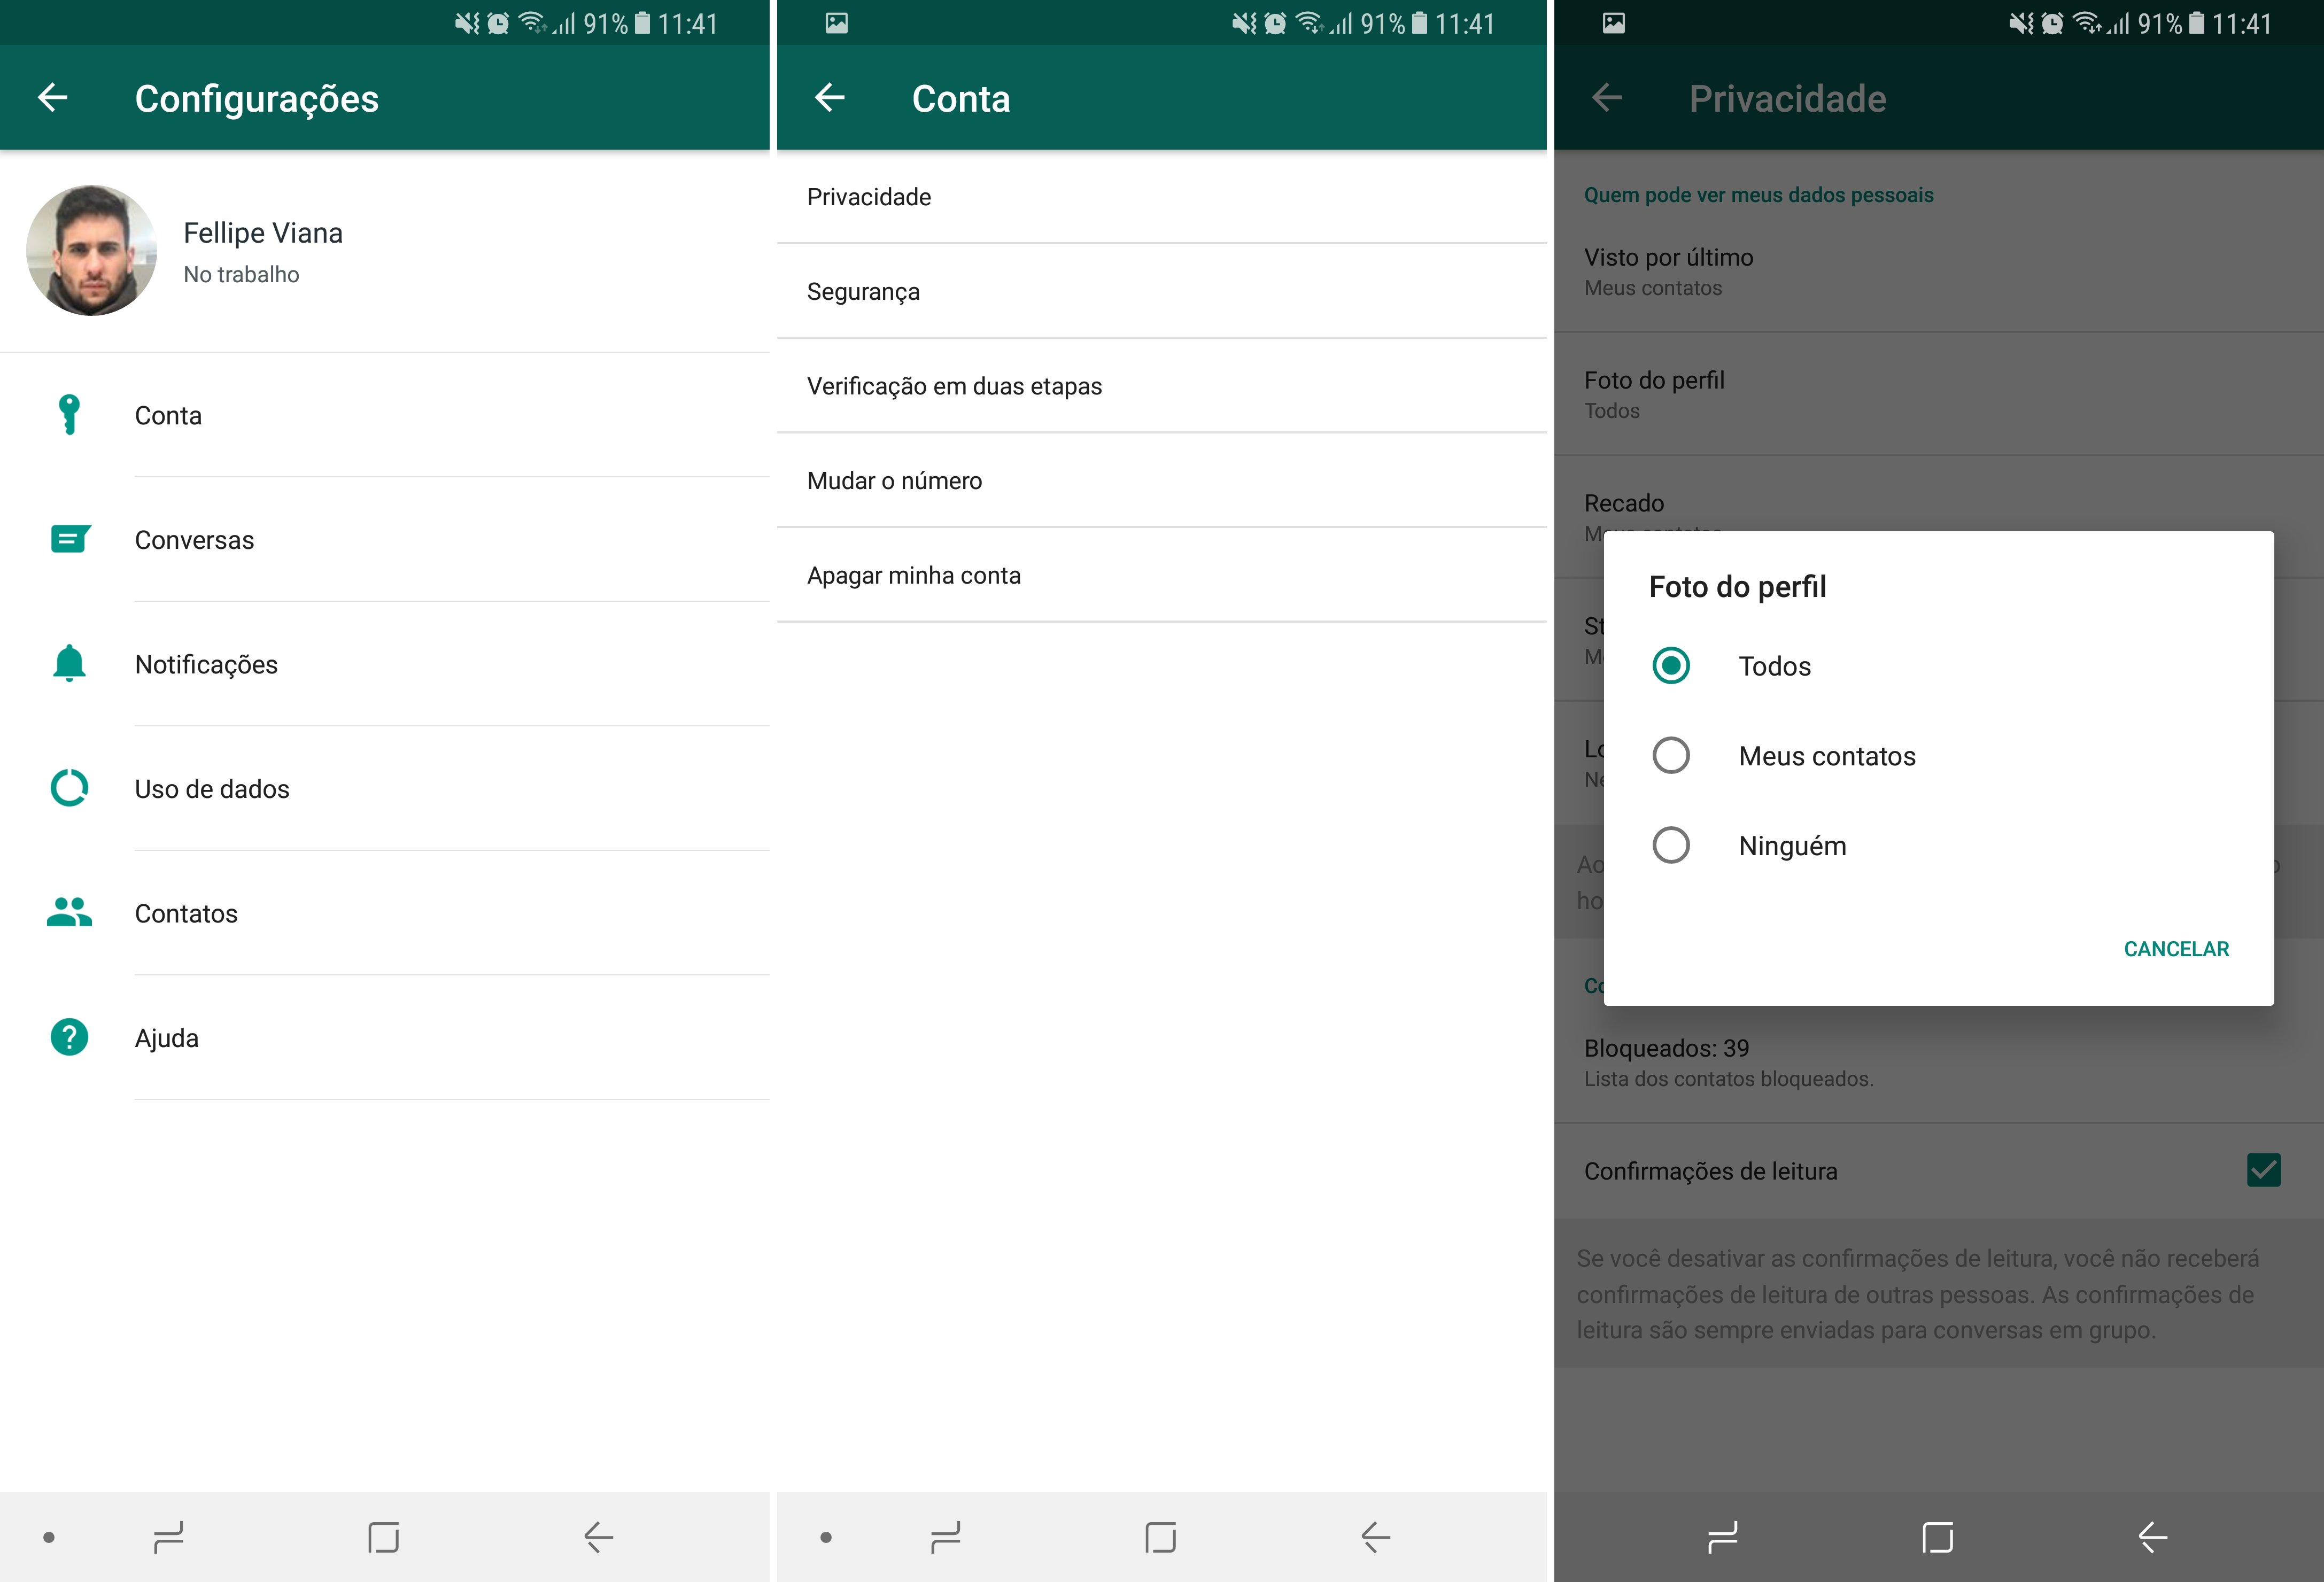Tap Quem pode ver meus dados pessoais heading
The width and height of the screenshot is (2324, 1582).
click(1758, 195)
